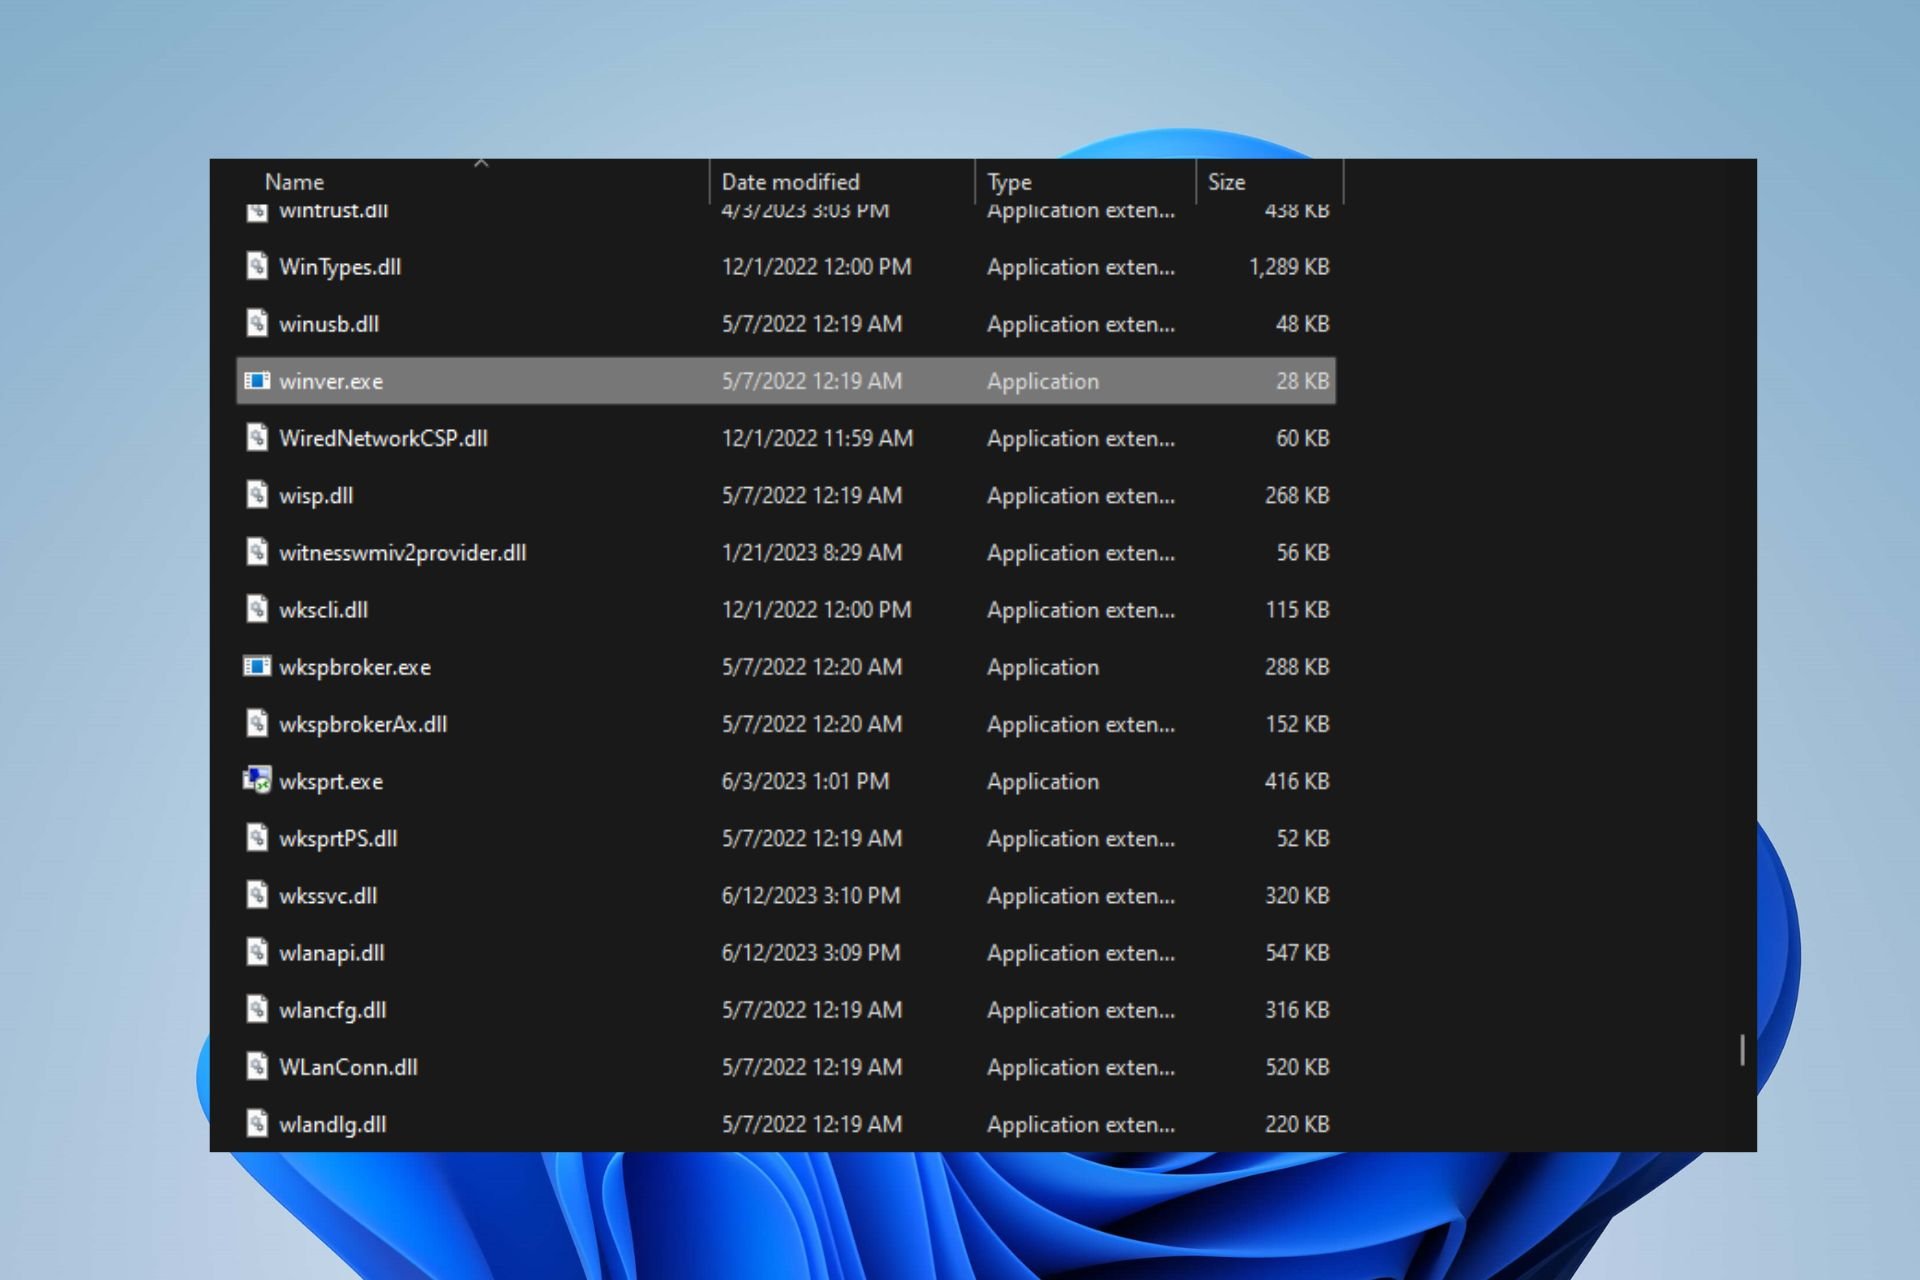1920x1280 pixels.
Task: Select the witnesswmiv2provider.dll file name
Action: (x=403, y=553)
